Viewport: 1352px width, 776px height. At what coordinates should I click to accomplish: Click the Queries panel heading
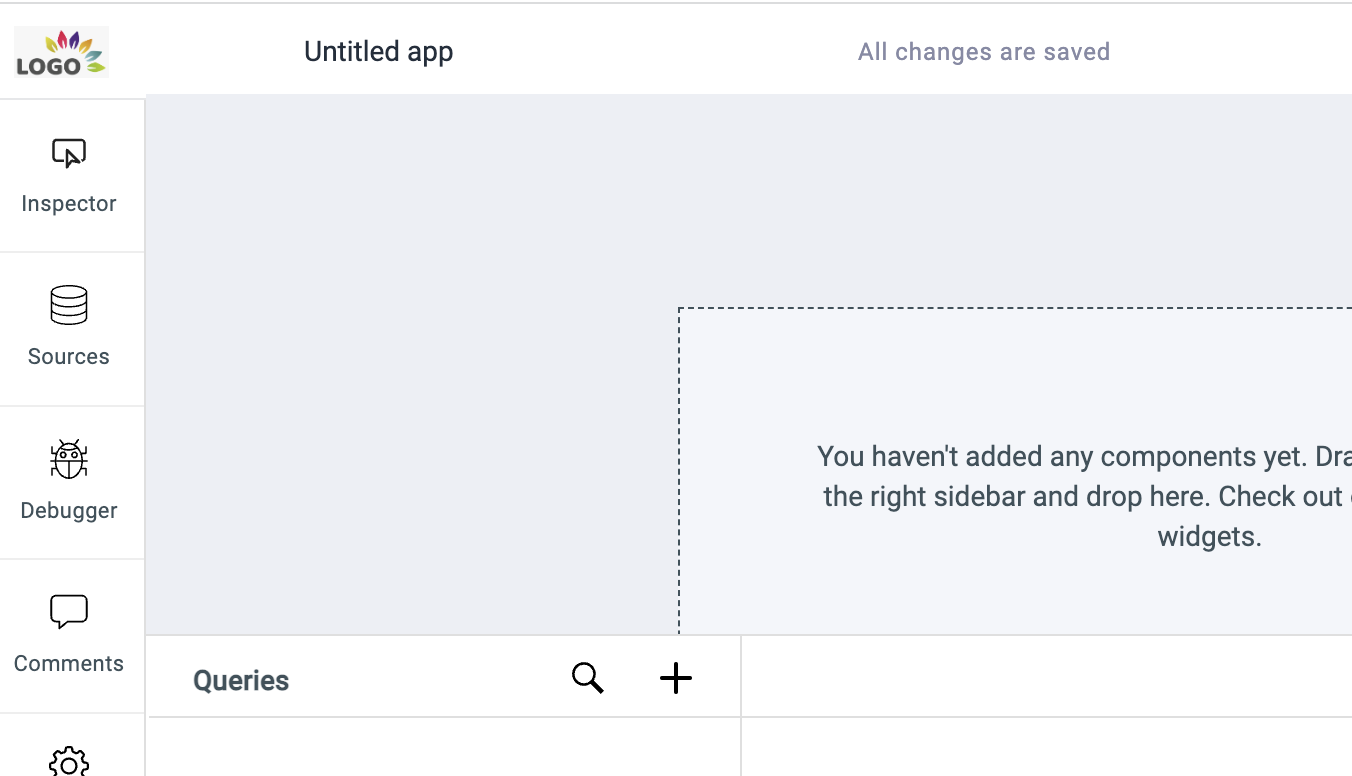click(241, 681)
